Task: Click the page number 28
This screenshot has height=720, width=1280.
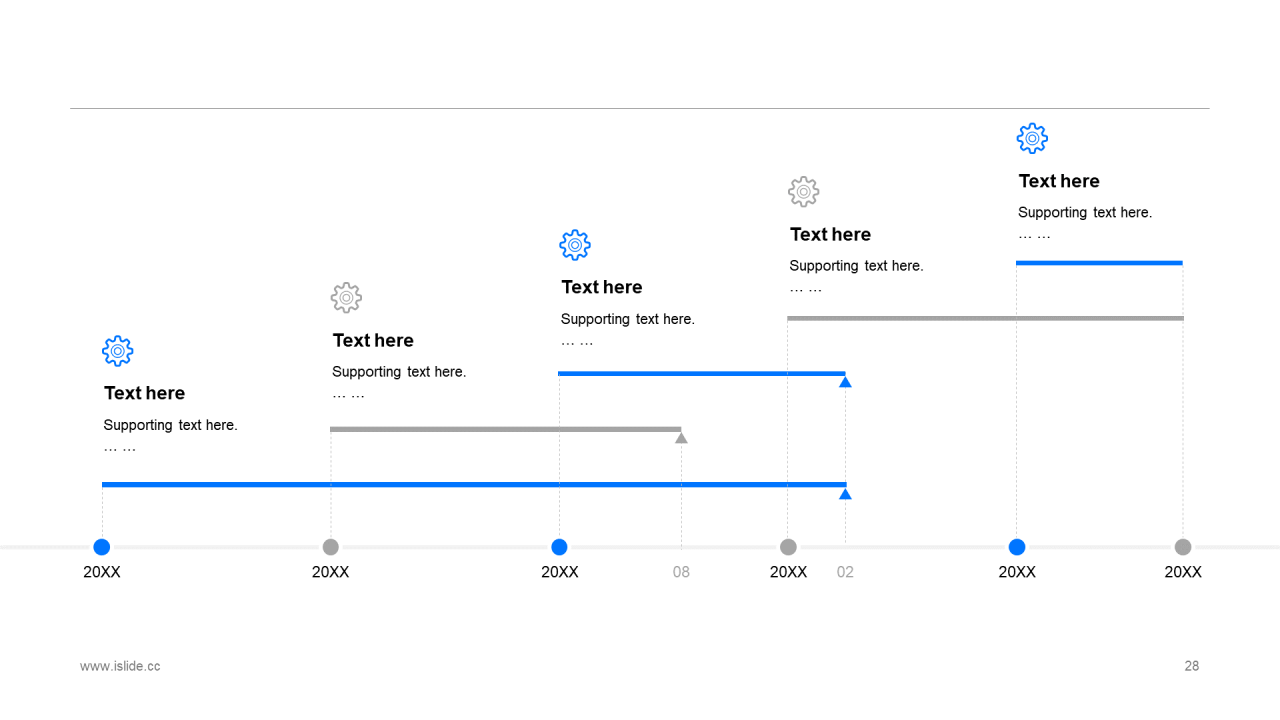Action: point(1192,666)
